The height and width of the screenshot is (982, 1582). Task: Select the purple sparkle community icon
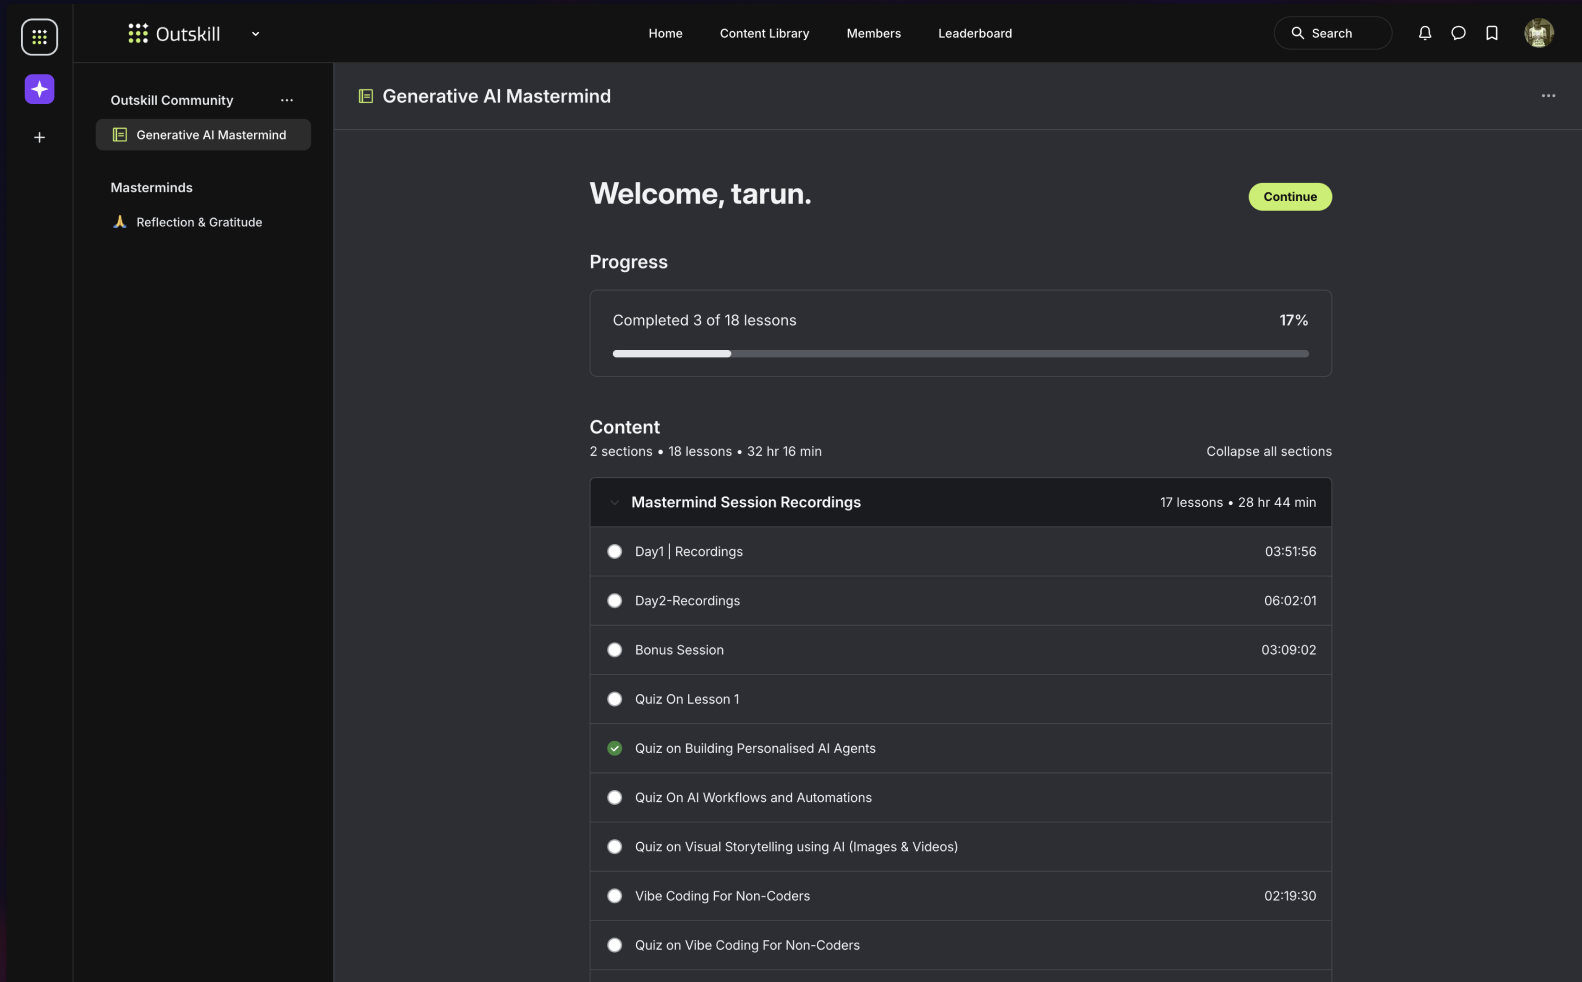[x=39, y=89]
